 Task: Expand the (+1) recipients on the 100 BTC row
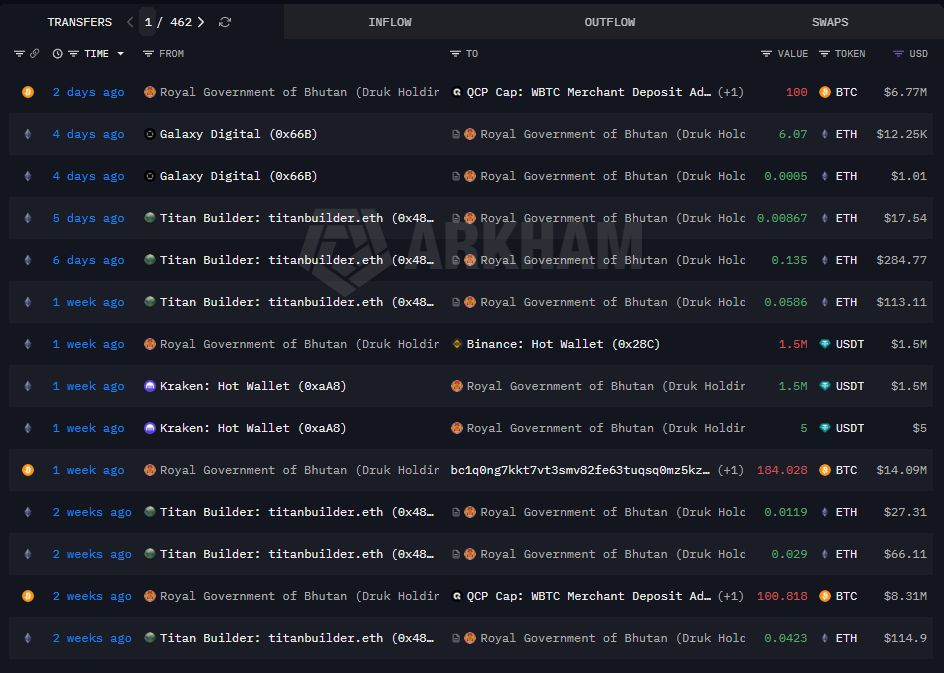click(731, 92)
